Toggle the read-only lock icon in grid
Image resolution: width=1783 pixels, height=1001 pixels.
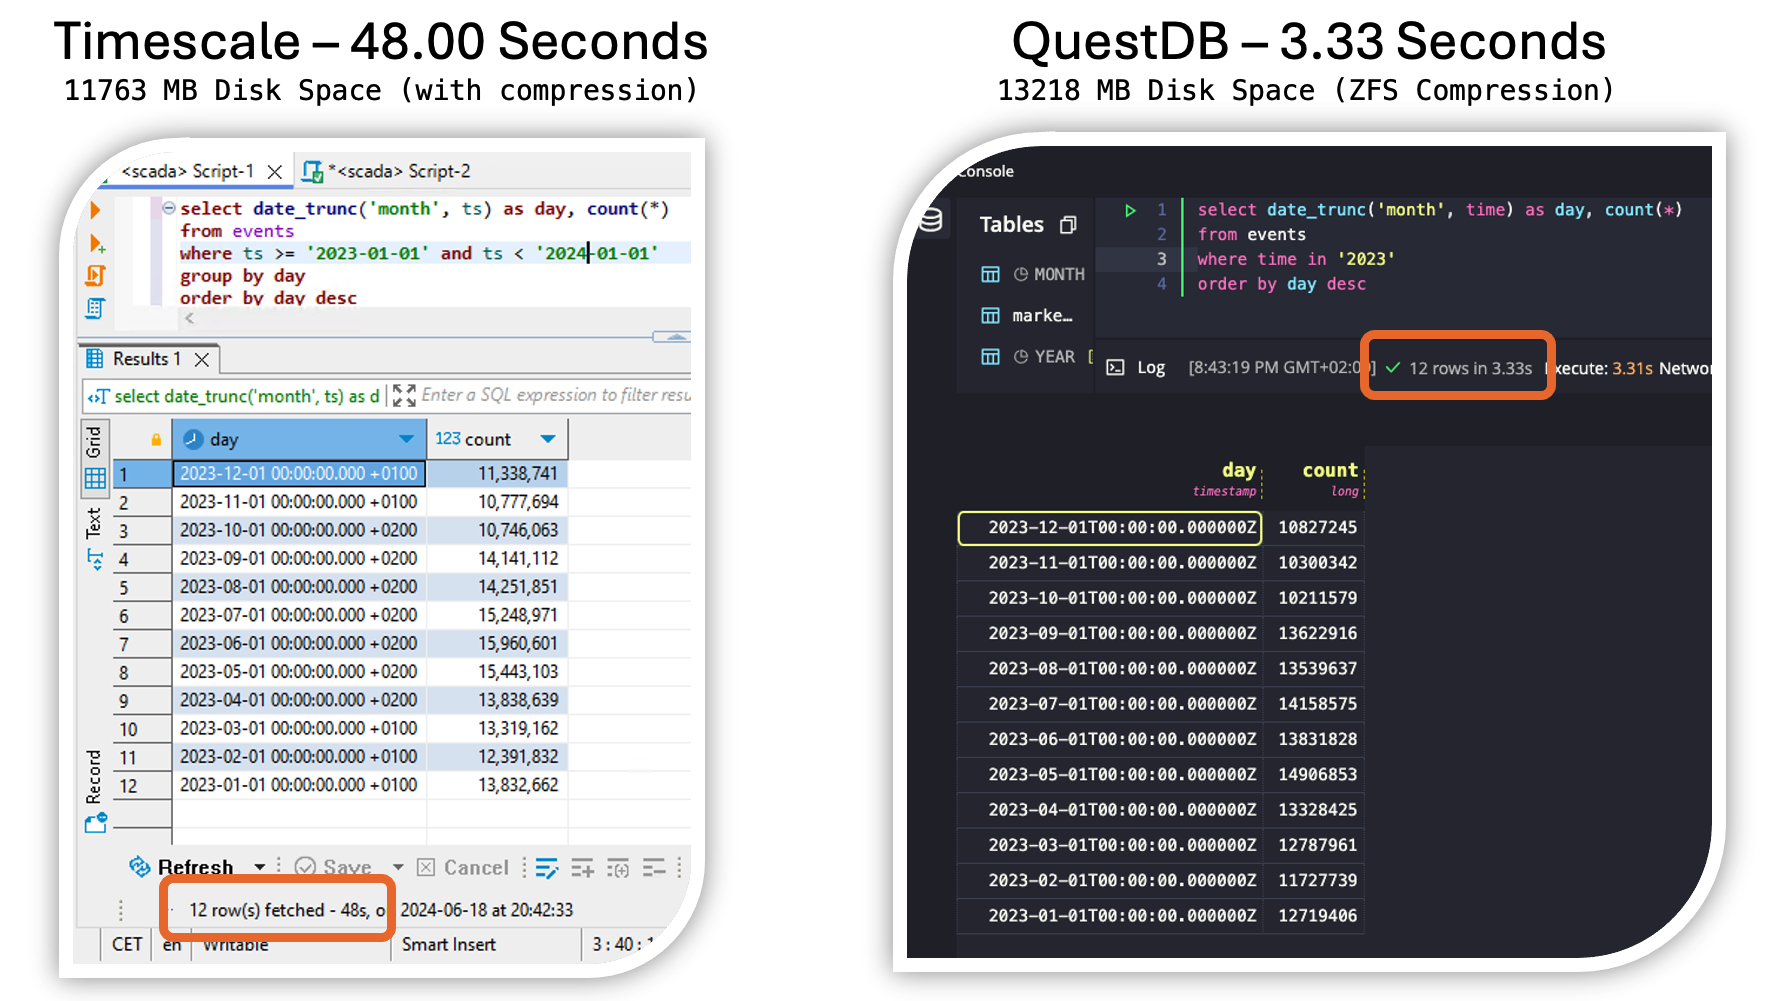[x=156, y=440]
